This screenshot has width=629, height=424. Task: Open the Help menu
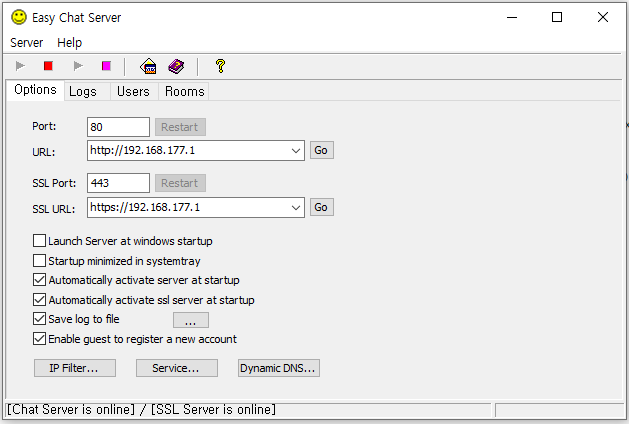[69, 43]
